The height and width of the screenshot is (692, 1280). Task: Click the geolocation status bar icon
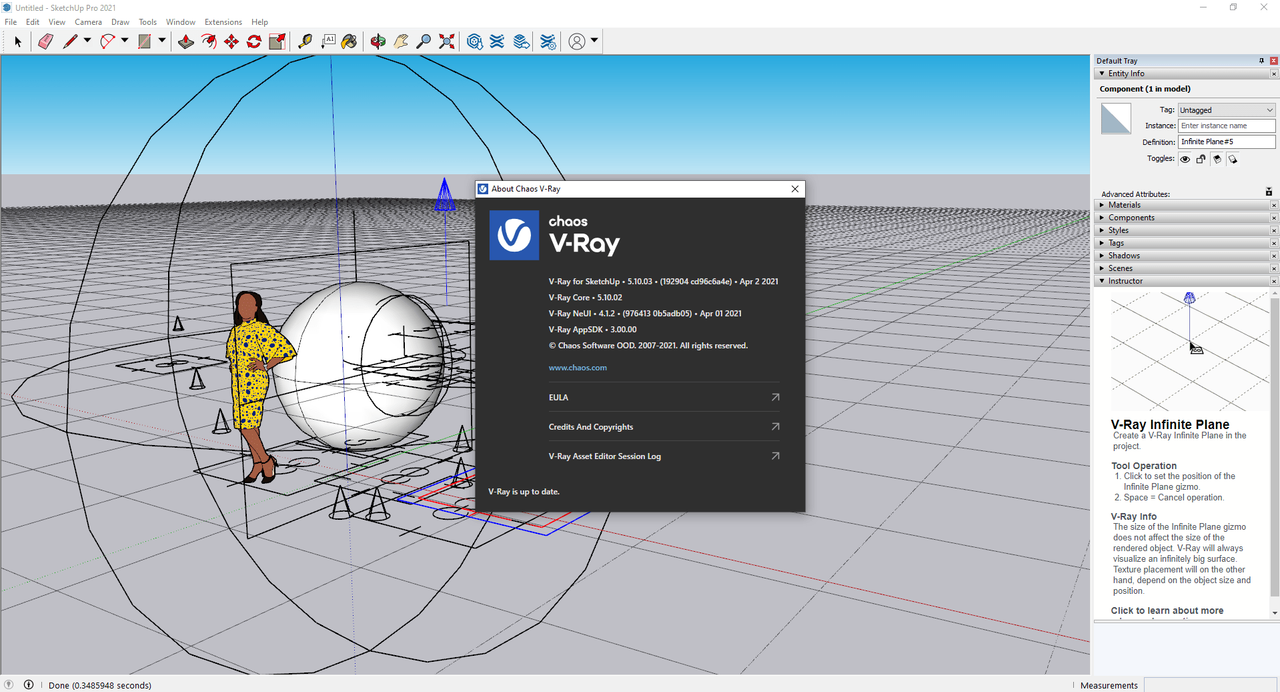click(10, 685)
